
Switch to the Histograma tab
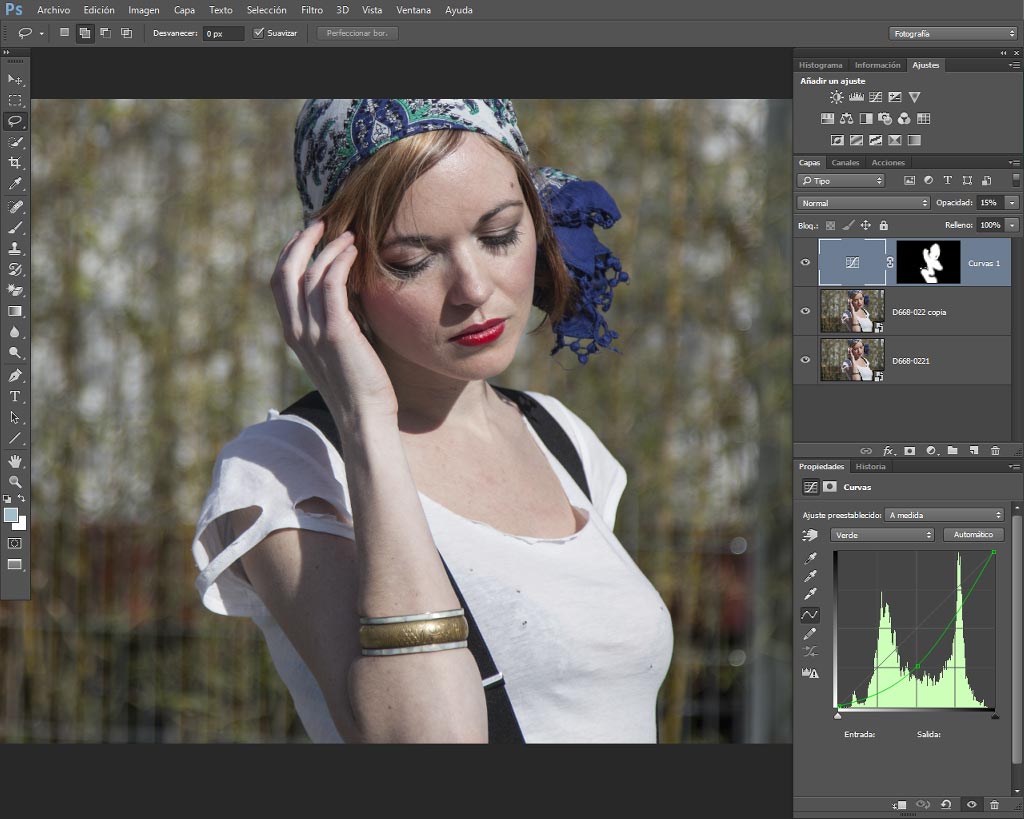(x=820, y=65)
